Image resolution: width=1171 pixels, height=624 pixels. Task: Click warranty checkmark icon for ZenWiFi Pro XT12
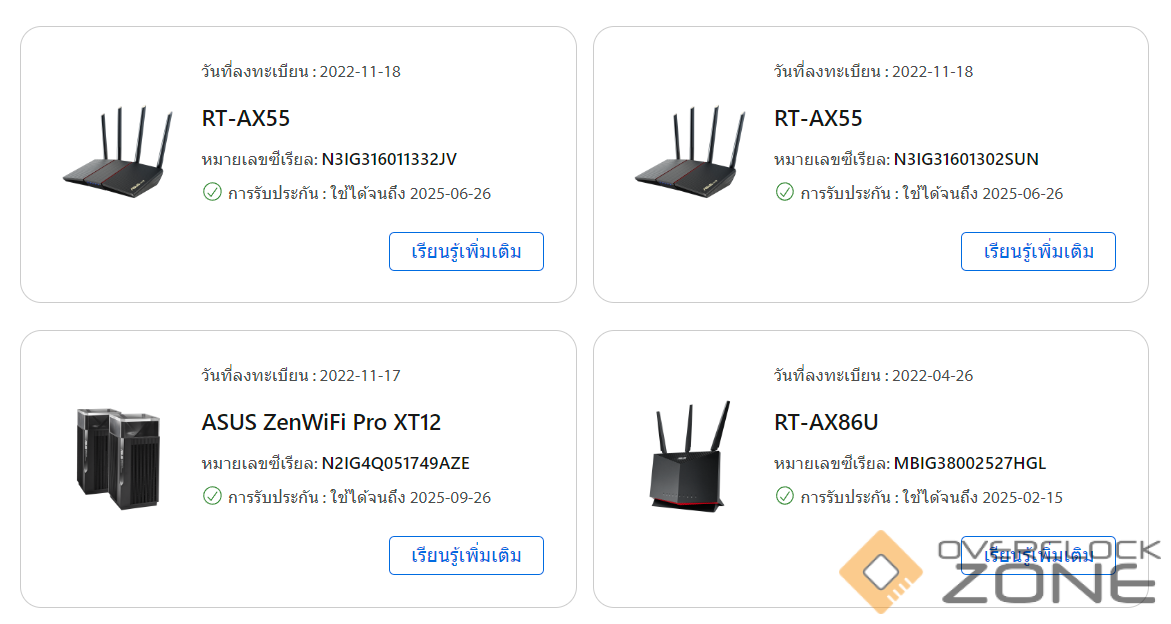point(212,496)
